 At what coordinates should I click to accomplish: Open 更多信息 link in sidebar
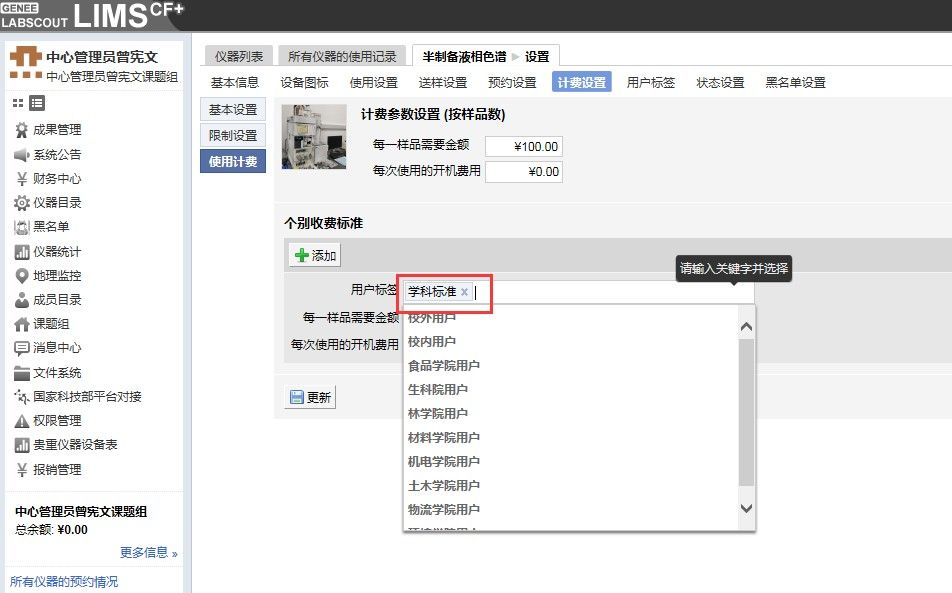point(148,553)
